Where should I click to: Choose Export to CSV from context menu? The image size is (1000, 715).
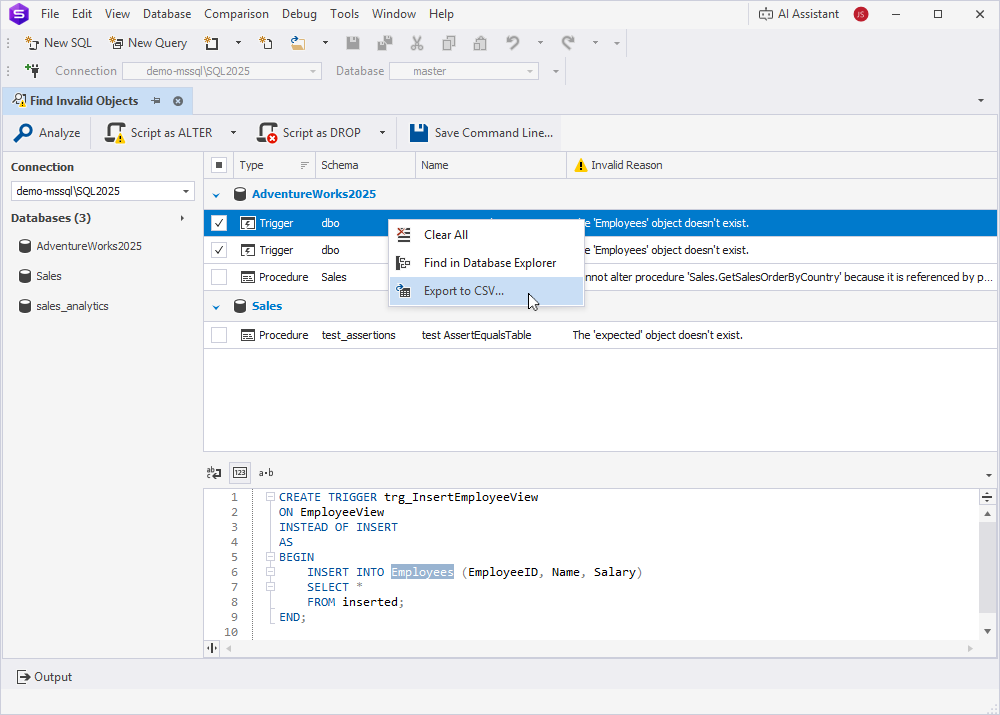tap(486, 291)
